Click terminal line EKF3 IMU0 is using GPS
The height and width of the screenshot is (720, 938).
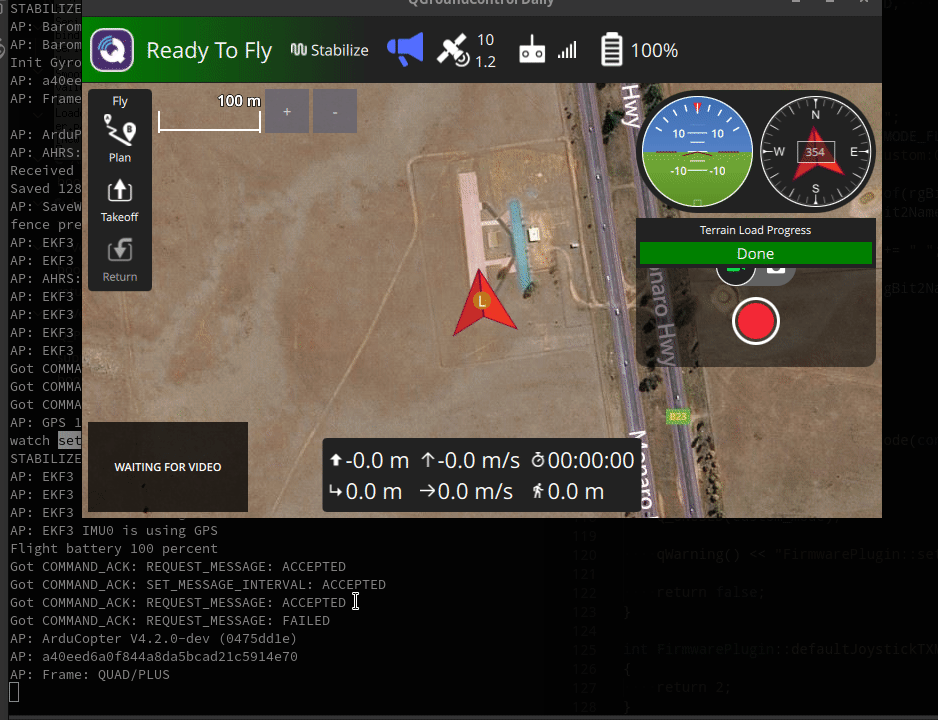coord(114,530)
